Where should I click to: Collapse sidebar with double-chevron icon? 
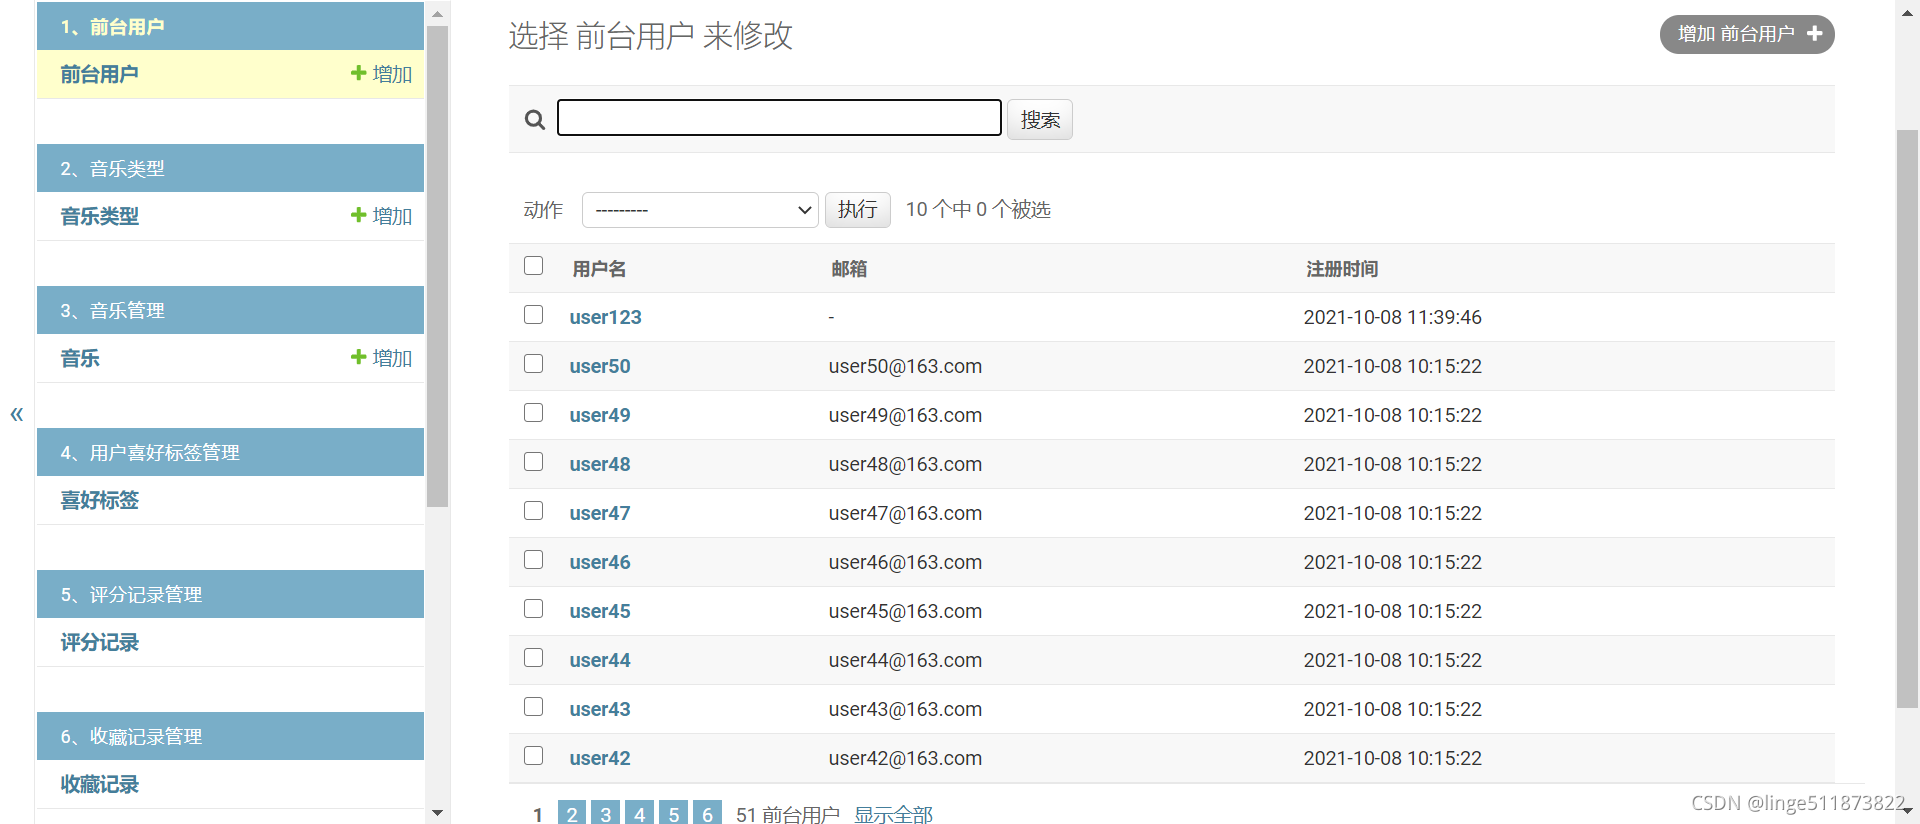17,414
